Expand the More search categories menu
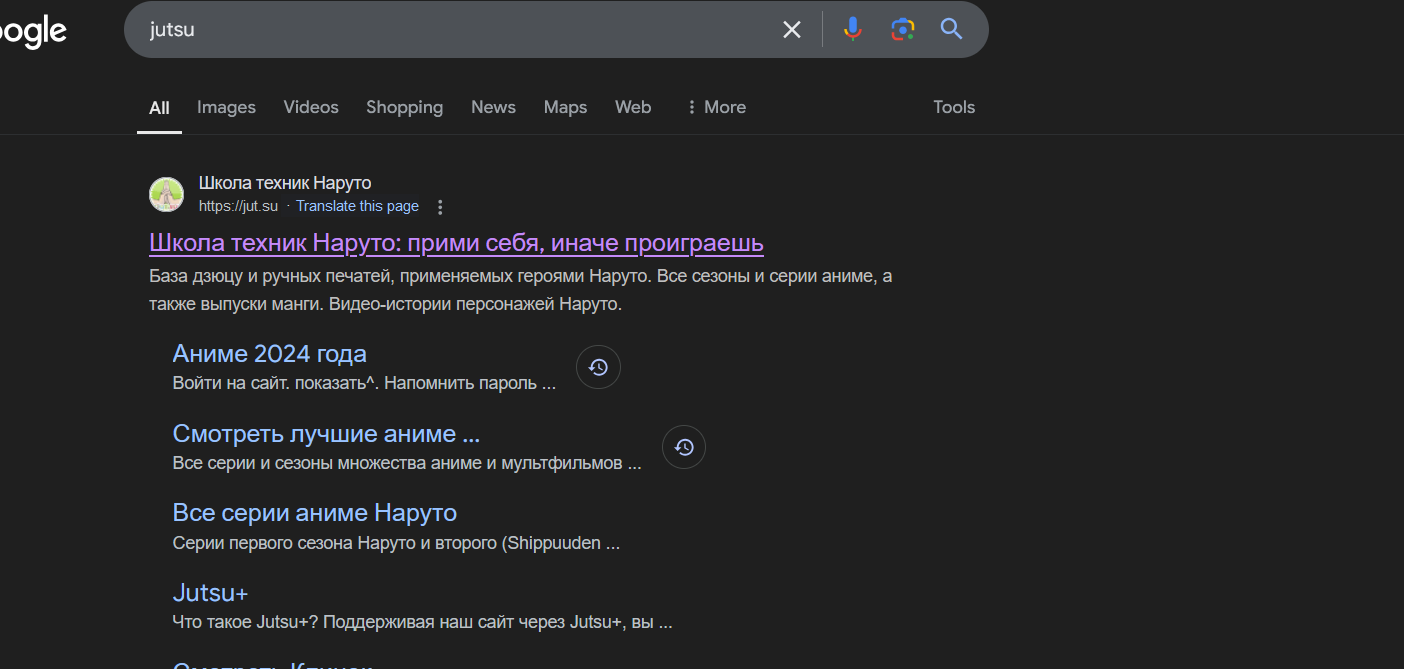The width and height of the screenshot is (1404, 669). click(x=716, y=107)
